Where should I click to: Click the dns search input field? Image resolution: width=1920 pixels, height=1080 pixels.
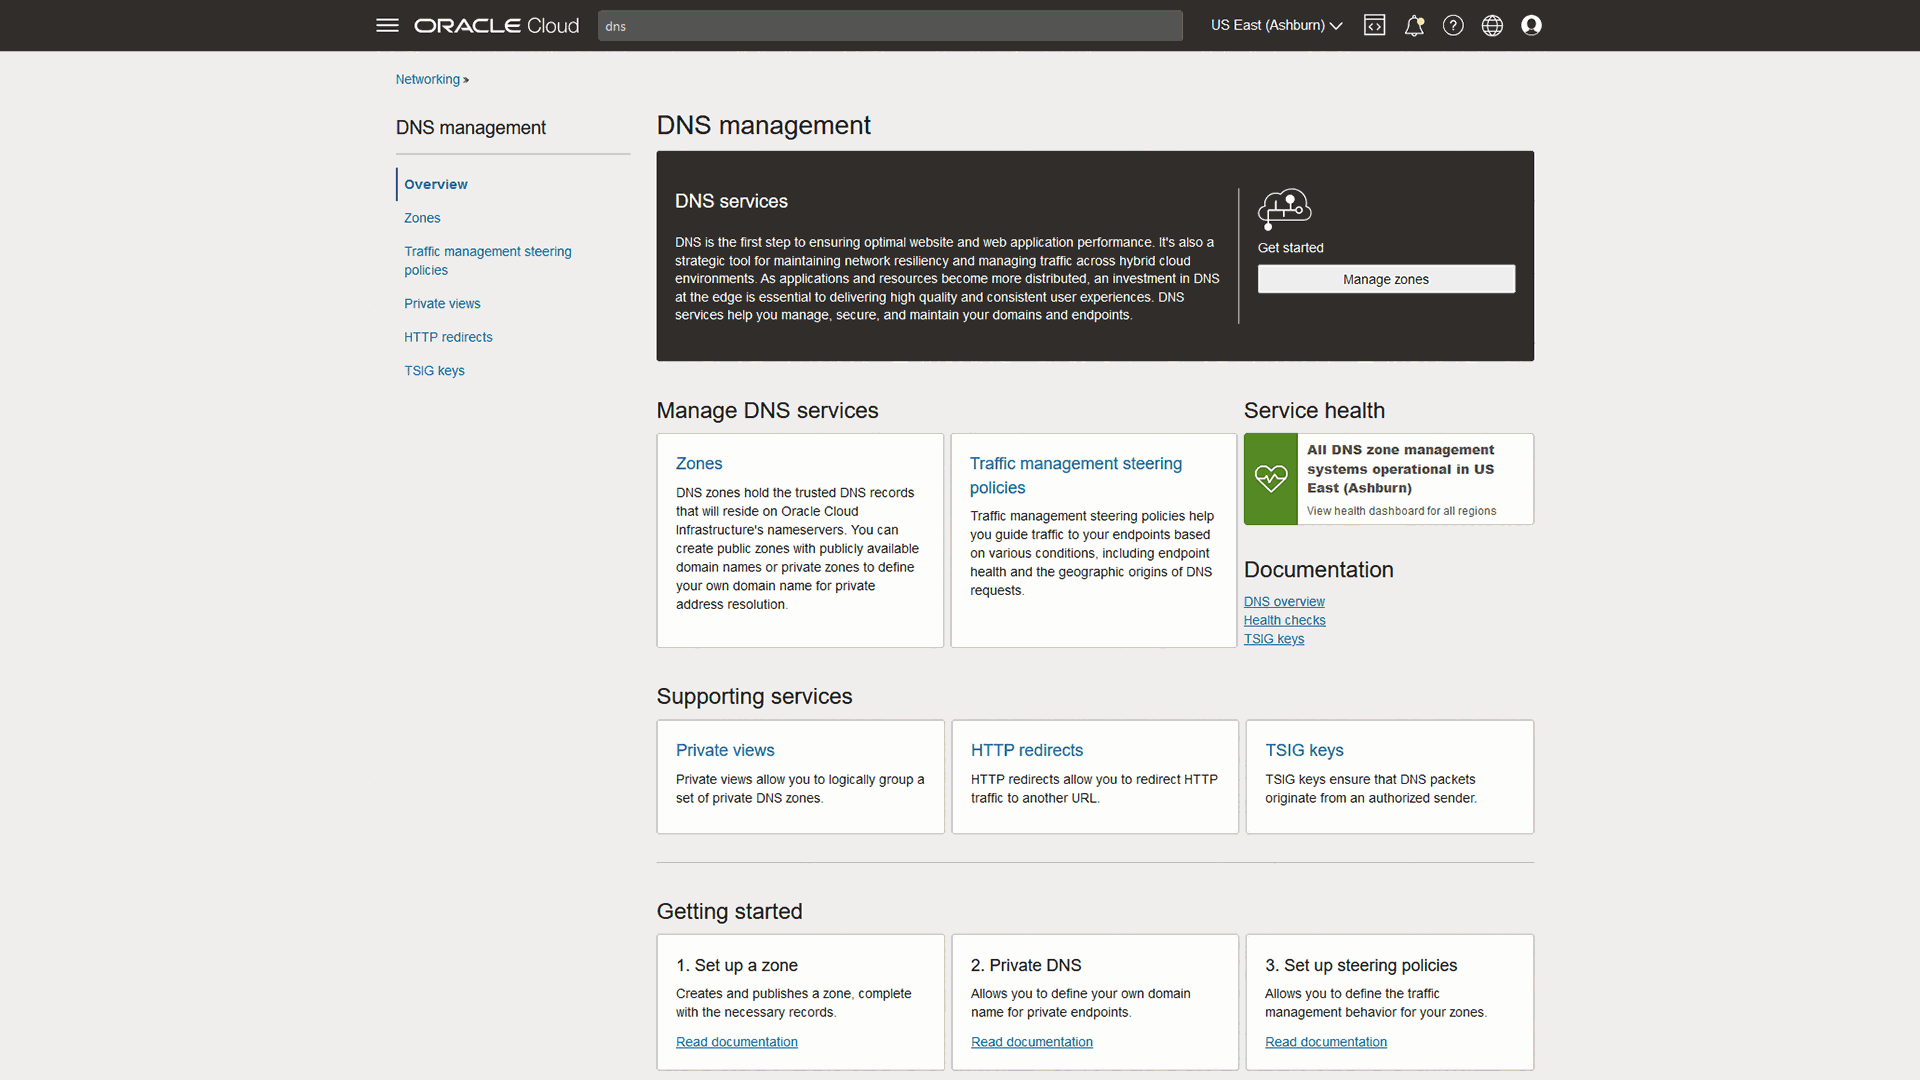click(x=888, y=26)
